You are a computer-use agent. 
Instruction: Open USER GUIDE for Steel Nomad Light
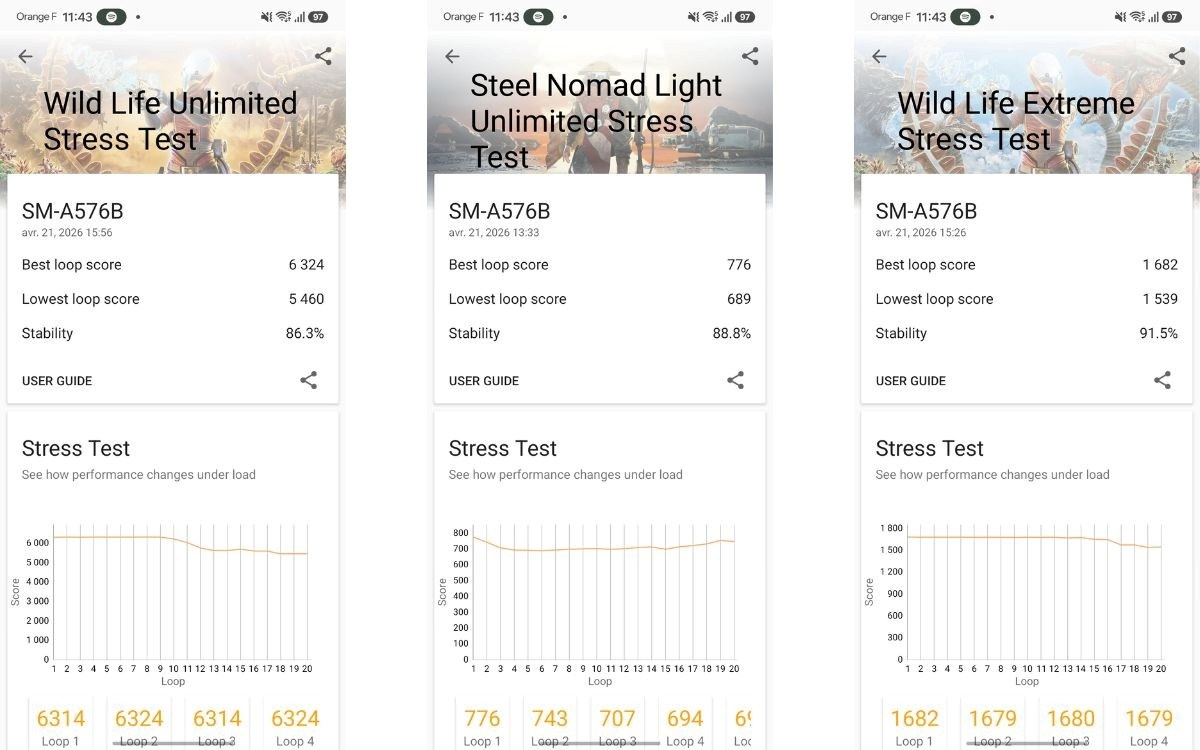(484, 381)
